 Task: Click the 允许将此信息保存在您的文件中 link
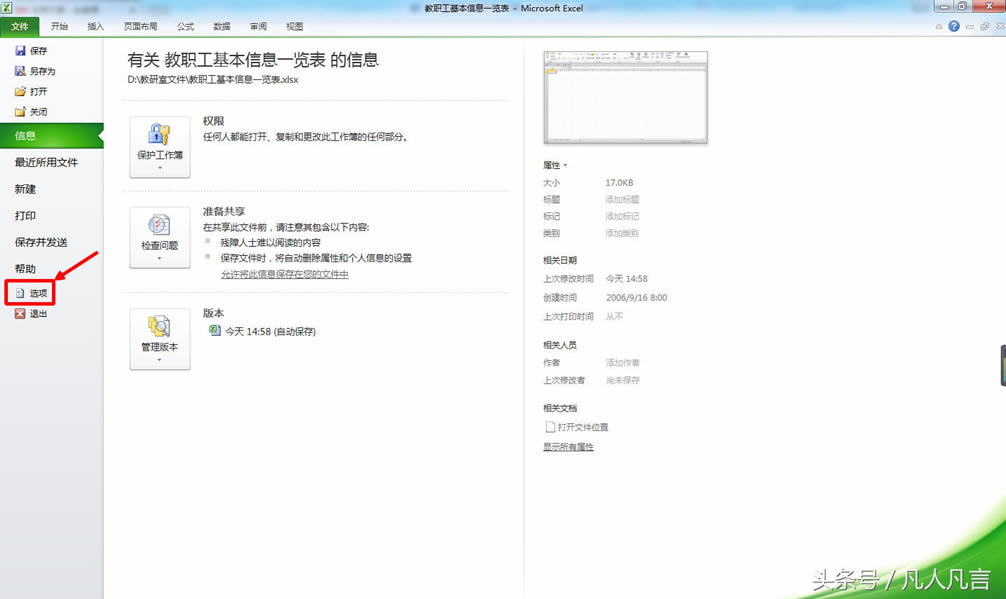coord(284,274)
